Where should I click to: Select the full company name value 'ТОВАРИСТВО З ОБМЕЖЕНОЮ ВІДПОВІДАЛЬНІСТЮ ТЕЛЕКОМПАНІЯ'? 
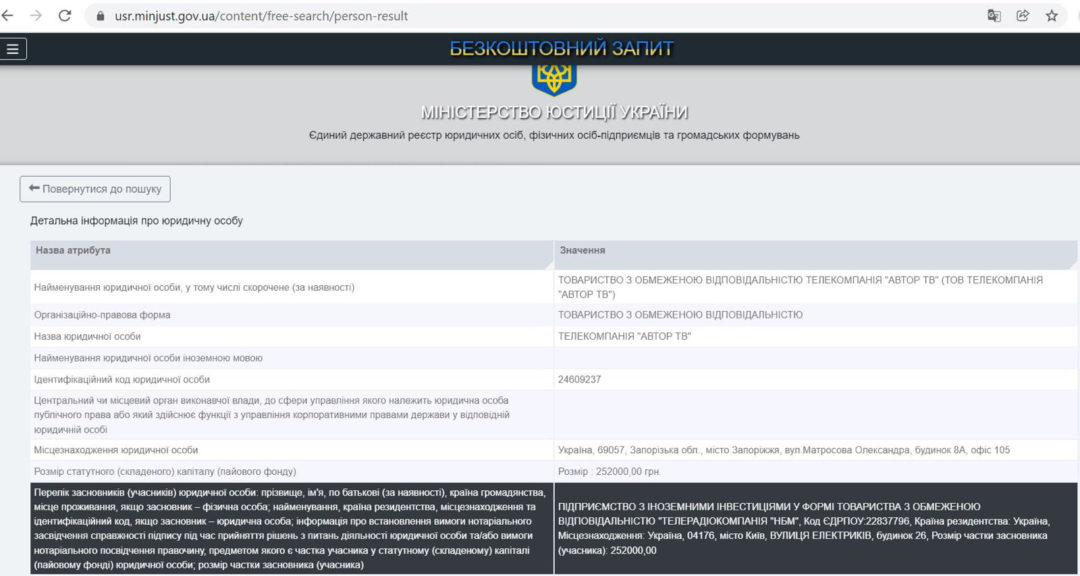[x=816, y=287]
